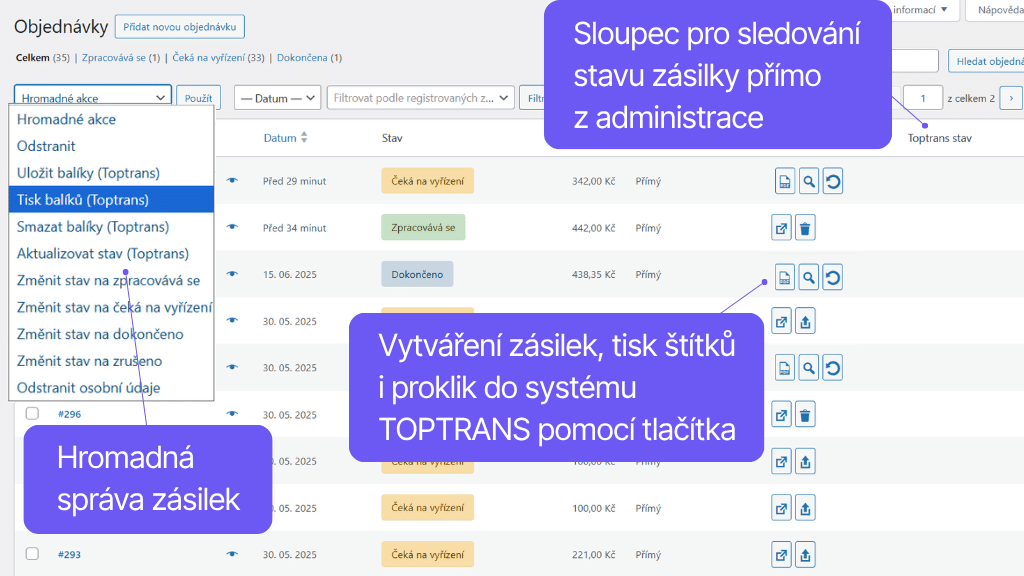
Task: Open external link icon on the #293 row
Action: (x=781, y=553)
